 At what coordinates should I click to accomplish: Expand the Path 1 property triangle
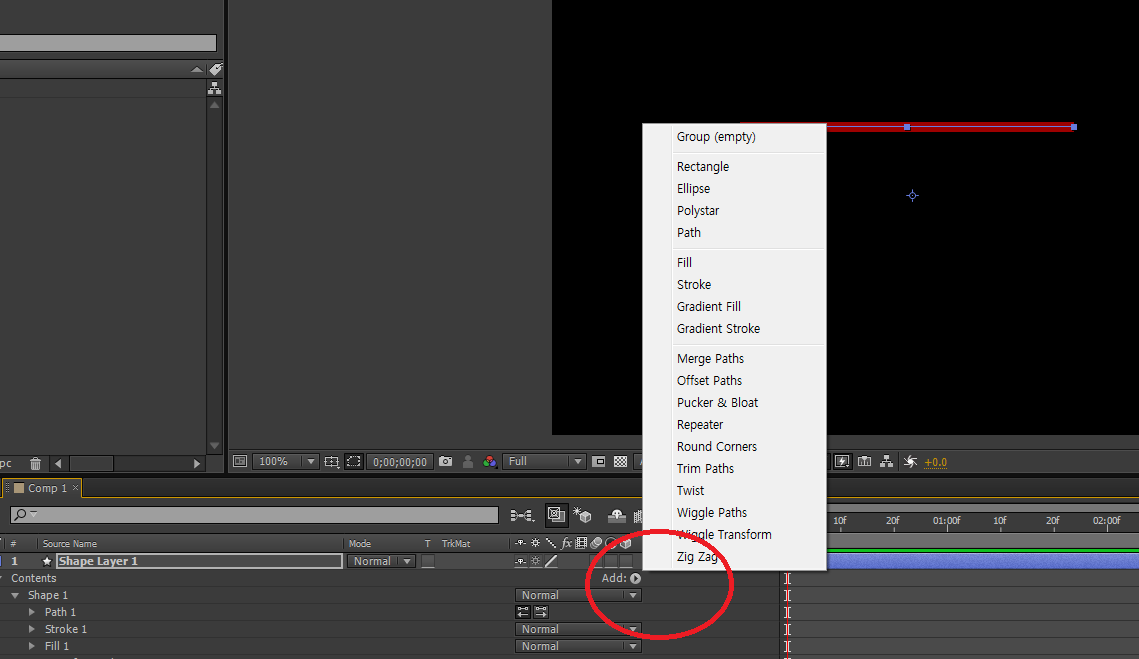[32, 612]
